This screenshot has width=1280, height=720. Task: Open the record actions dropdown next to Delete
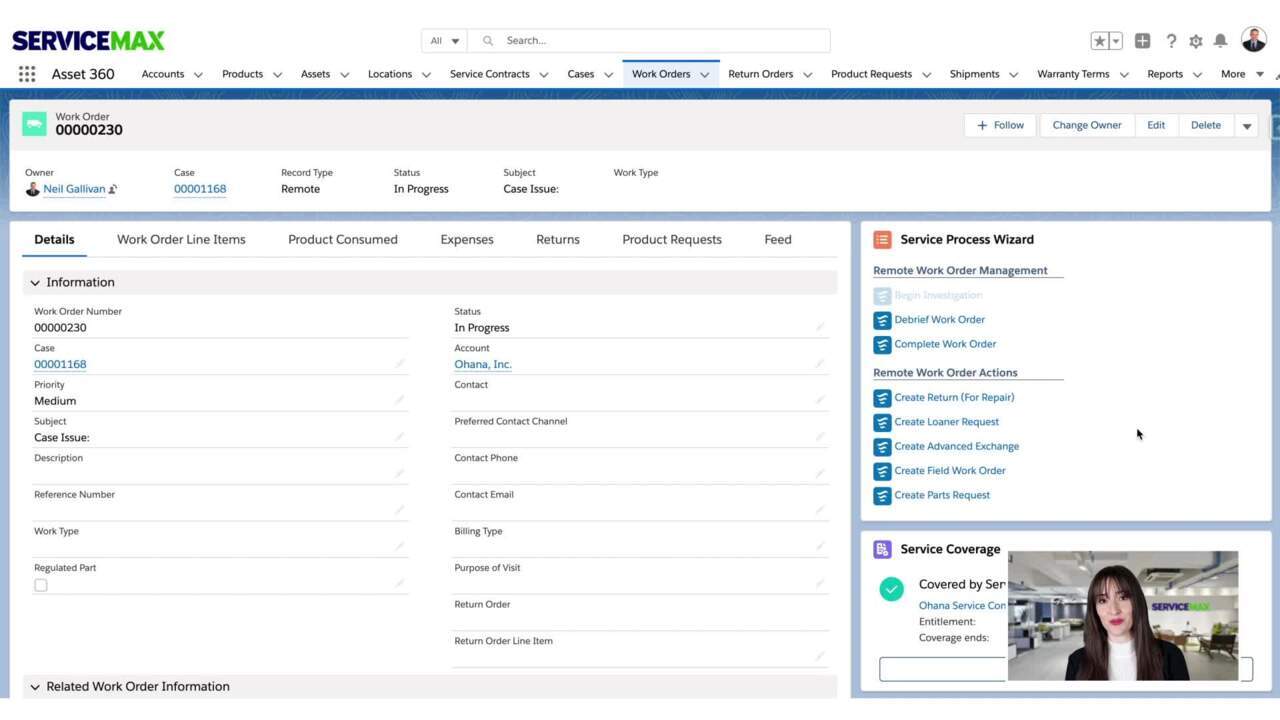[x=1247, y=126]
